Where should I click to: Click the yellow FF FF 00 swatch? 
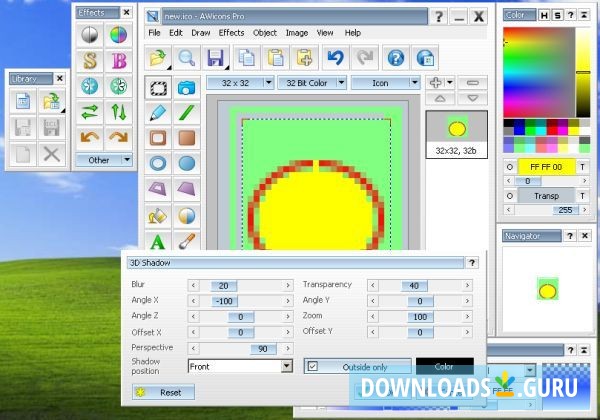(x=546, y=167)
